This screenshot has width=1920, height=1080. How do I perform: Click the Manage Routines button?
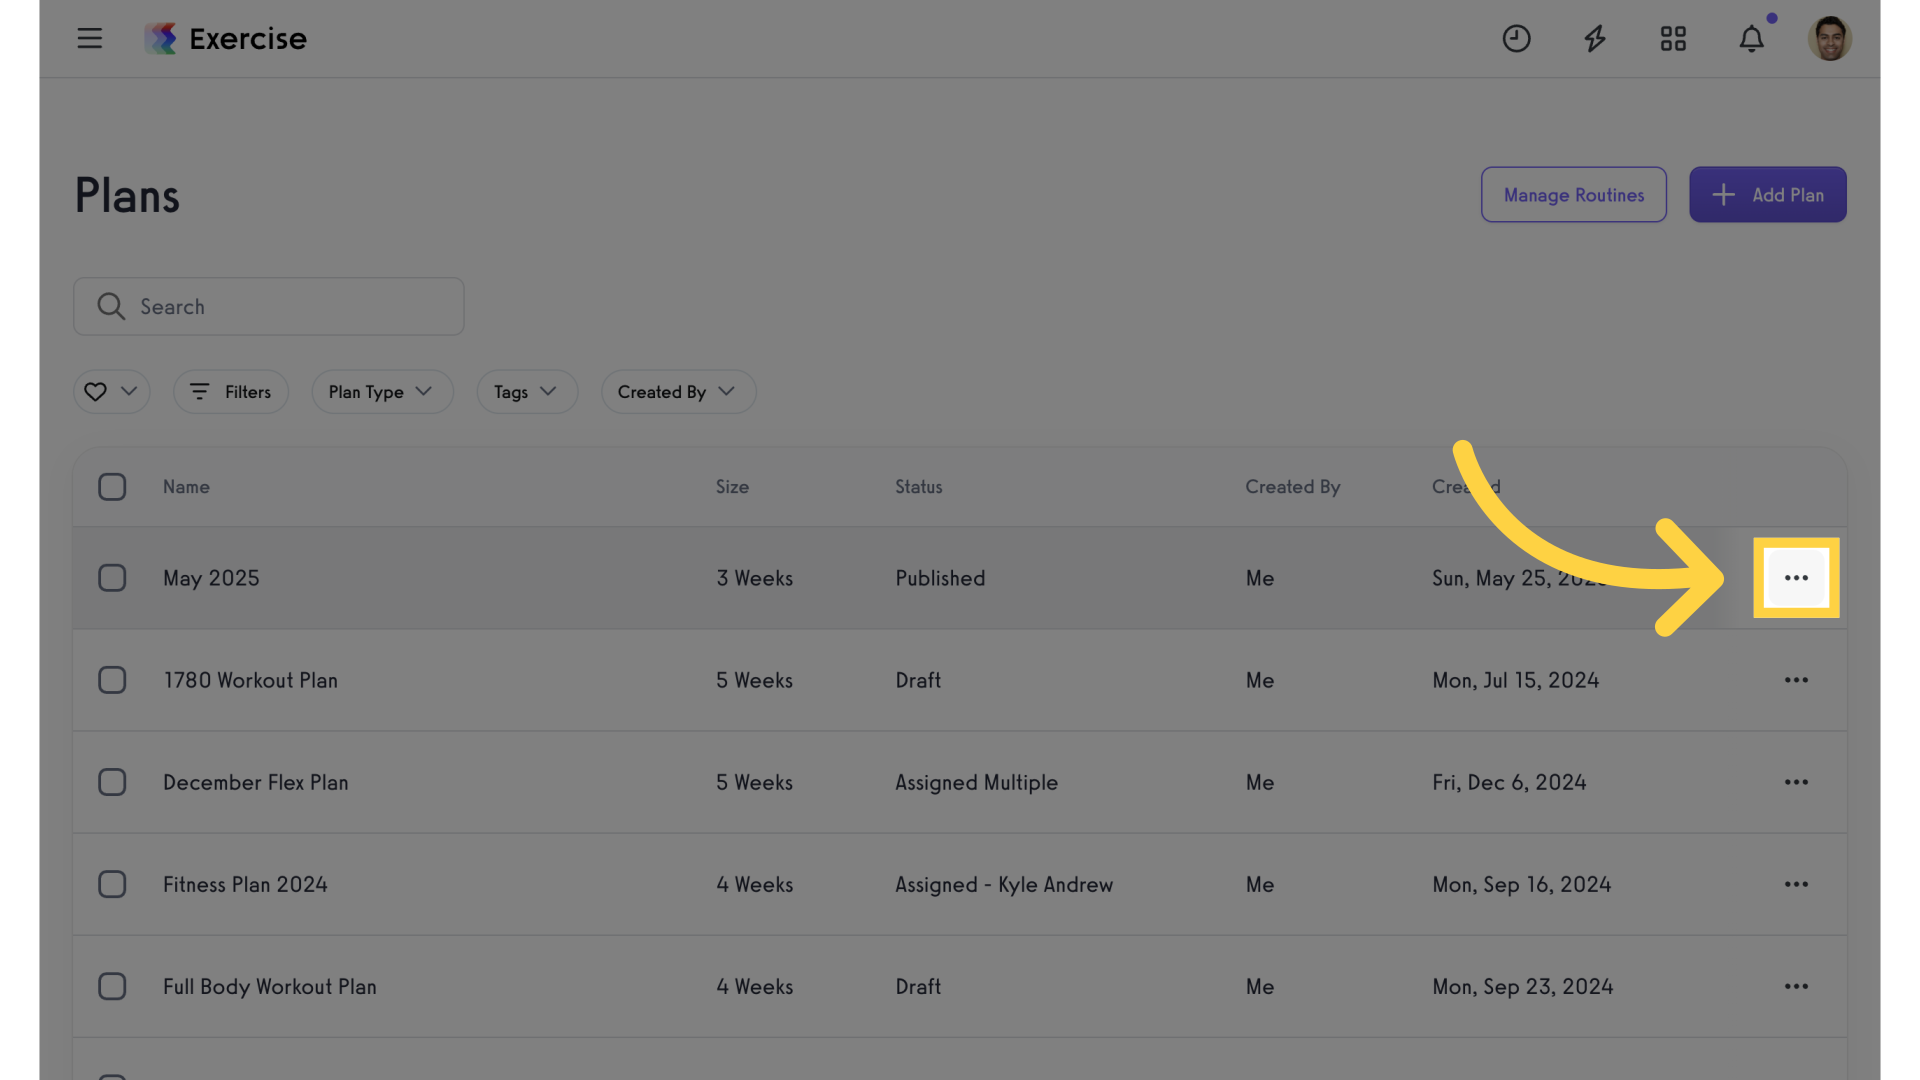pyautogui.click(x=1573, y=195)
